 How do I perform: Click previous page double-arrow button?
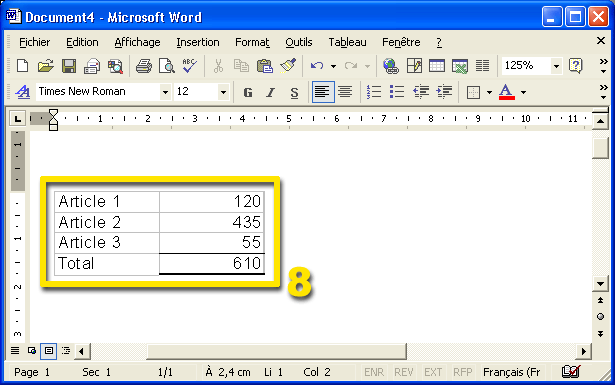pos(600,300)
